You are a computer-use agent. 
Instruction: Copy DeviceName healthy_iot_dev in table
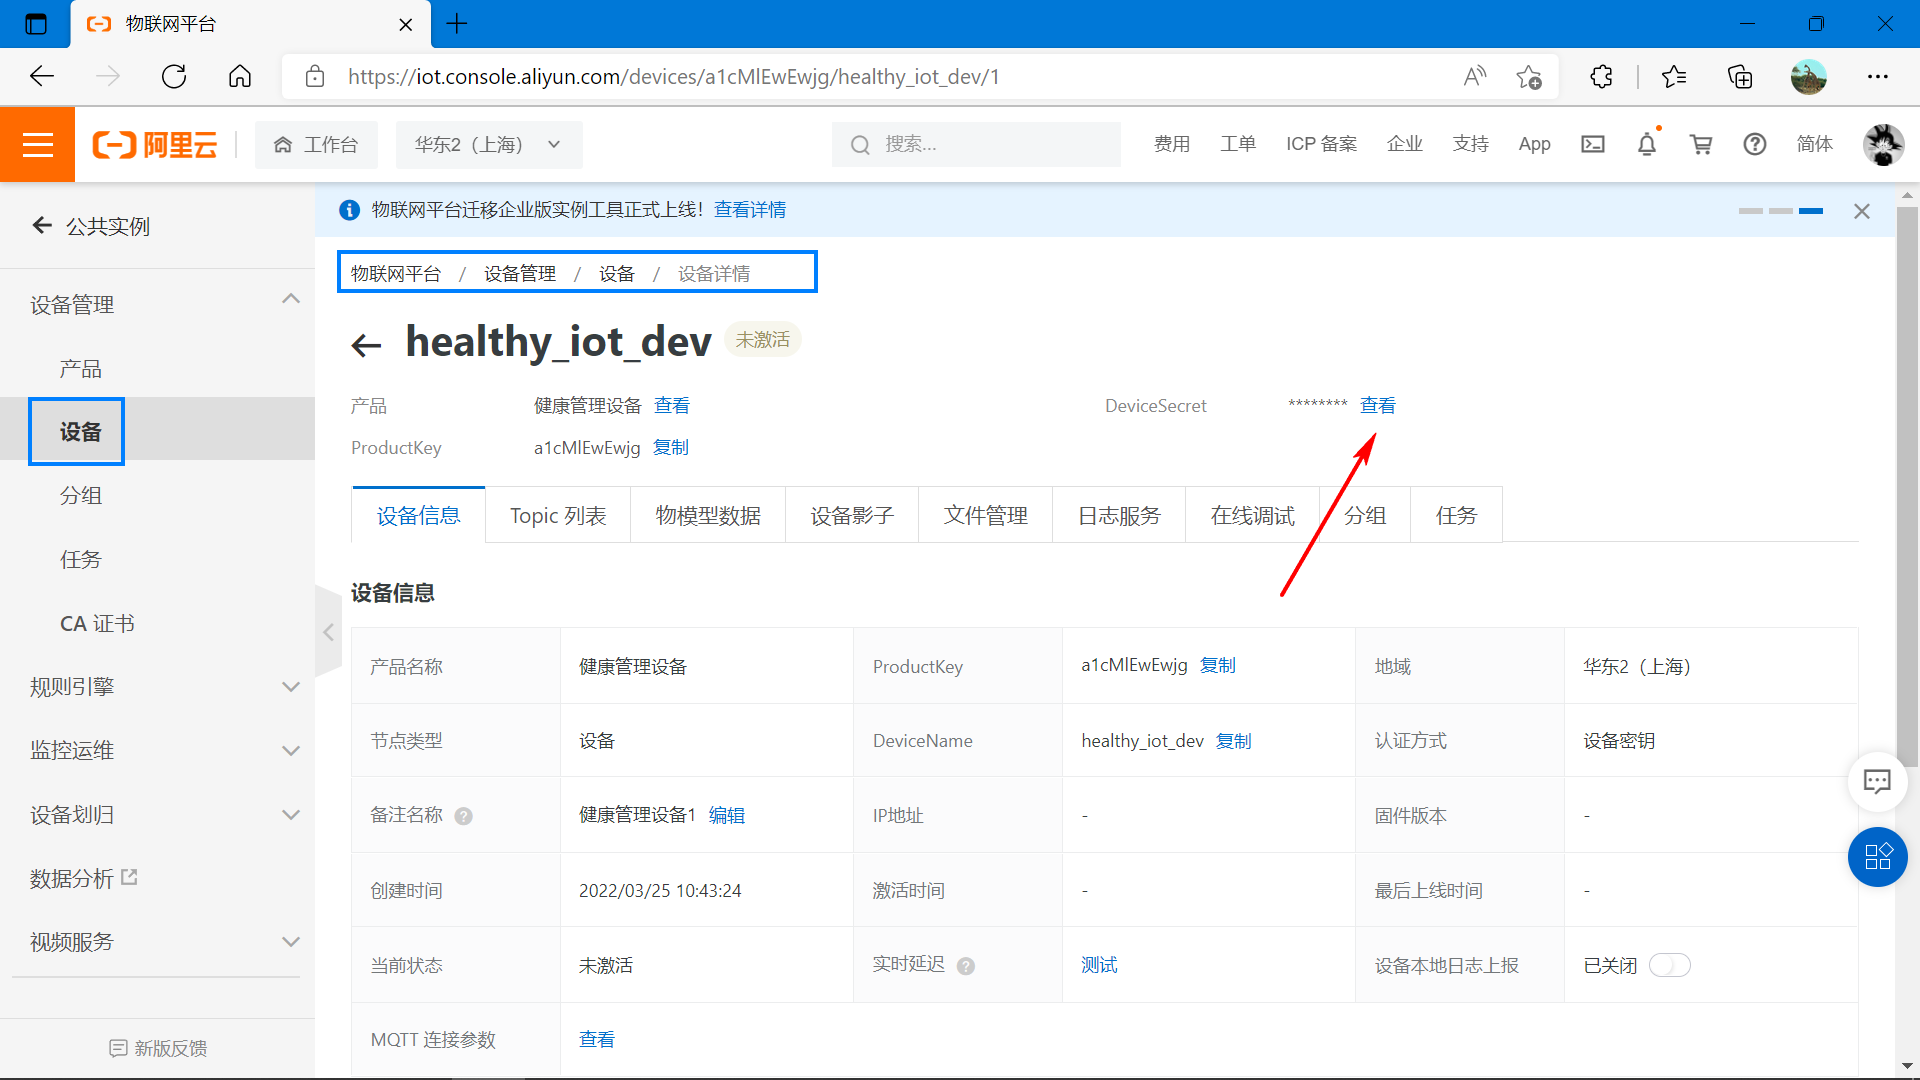pyautogui.click(x=1234, y=741)
